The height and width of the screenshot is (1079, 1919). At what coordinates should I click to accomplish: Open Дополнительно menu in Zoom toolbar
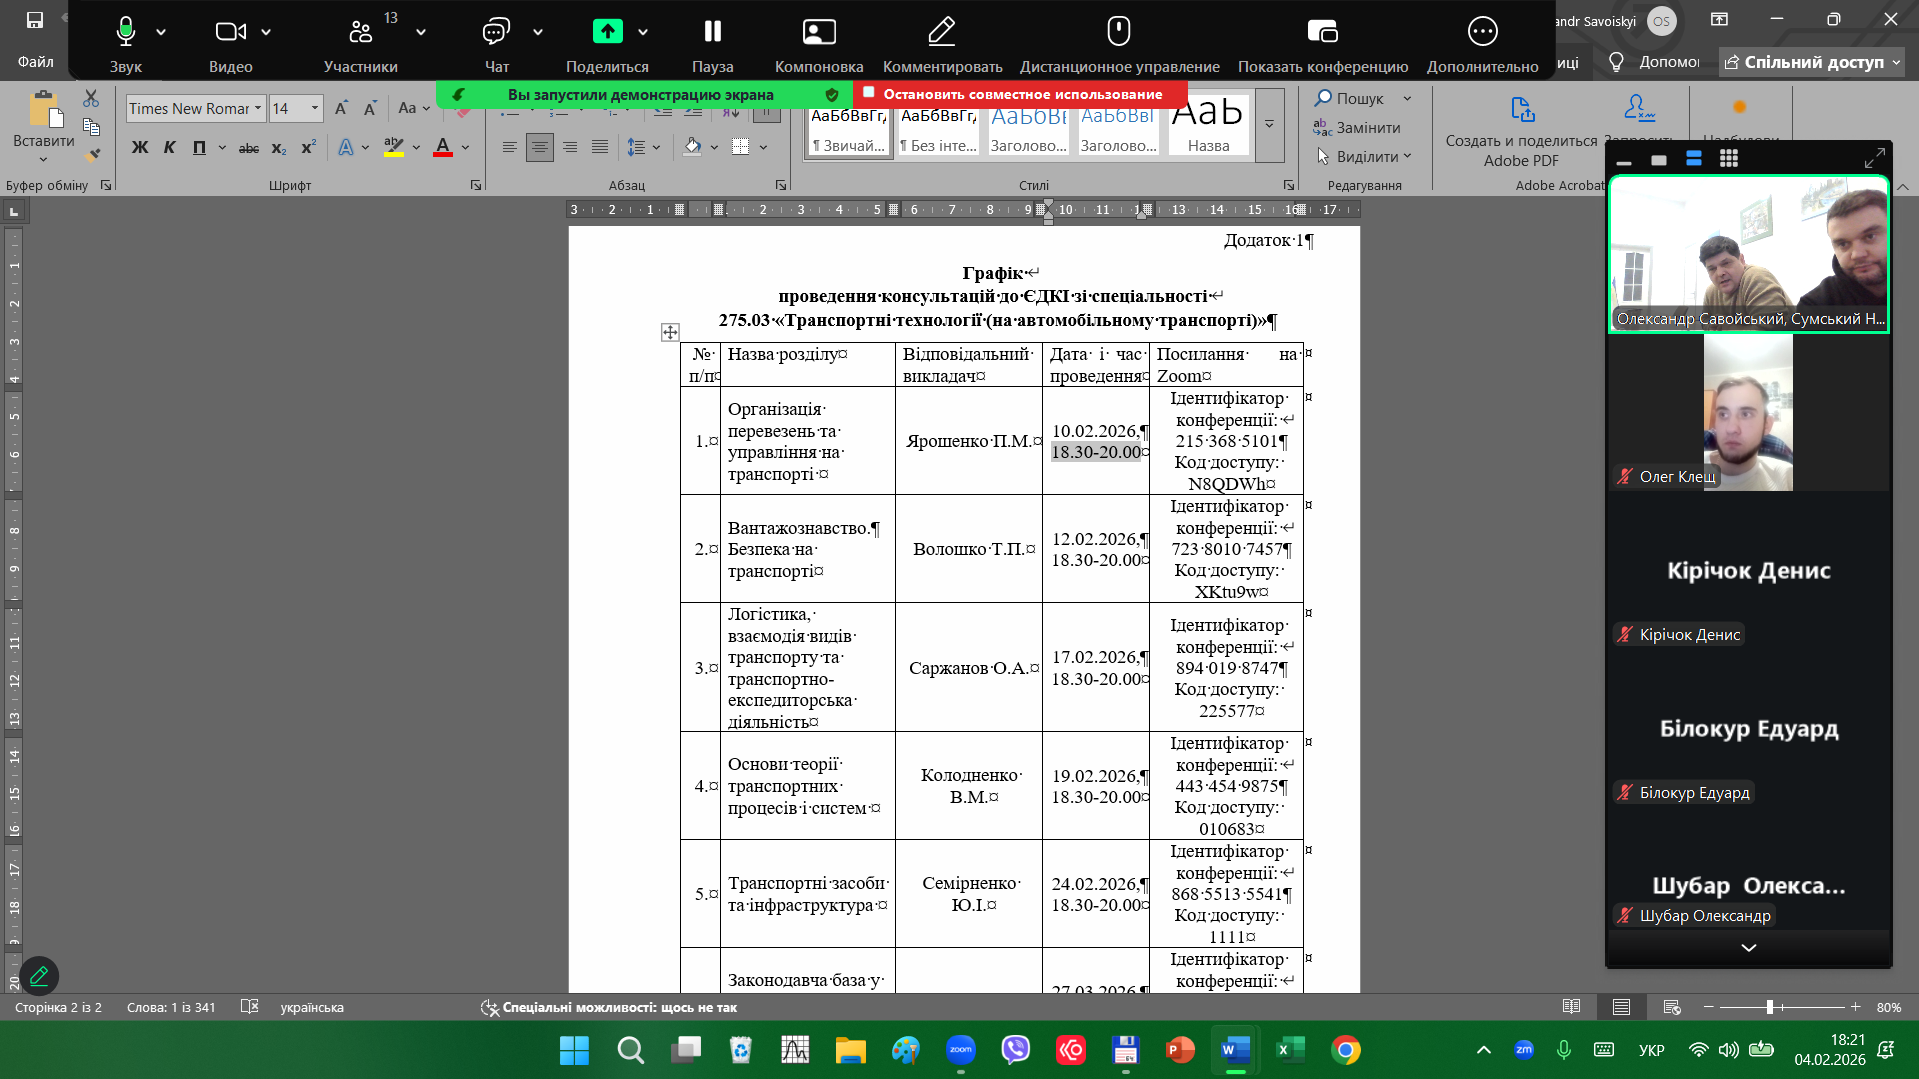[1481, 44]
